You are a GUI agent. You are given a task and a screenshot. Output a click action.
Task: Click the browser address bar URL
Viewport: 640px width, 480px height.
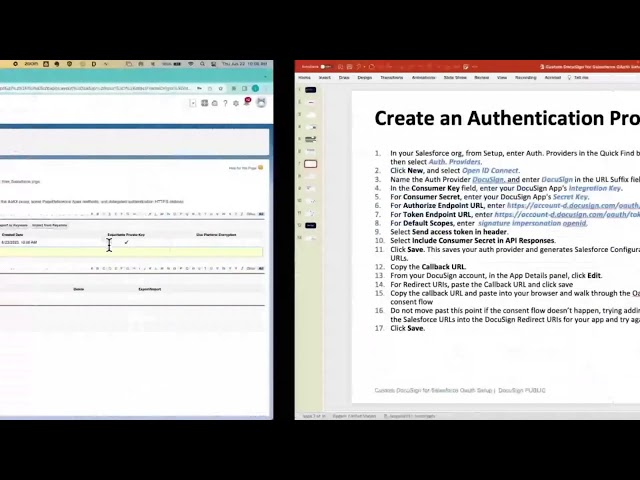(x=95, y=89)
